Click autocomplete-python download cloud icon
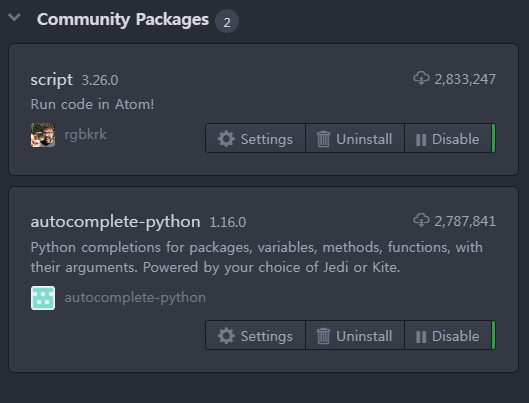Screen dimensions: 529x403 tap(421, 220)
